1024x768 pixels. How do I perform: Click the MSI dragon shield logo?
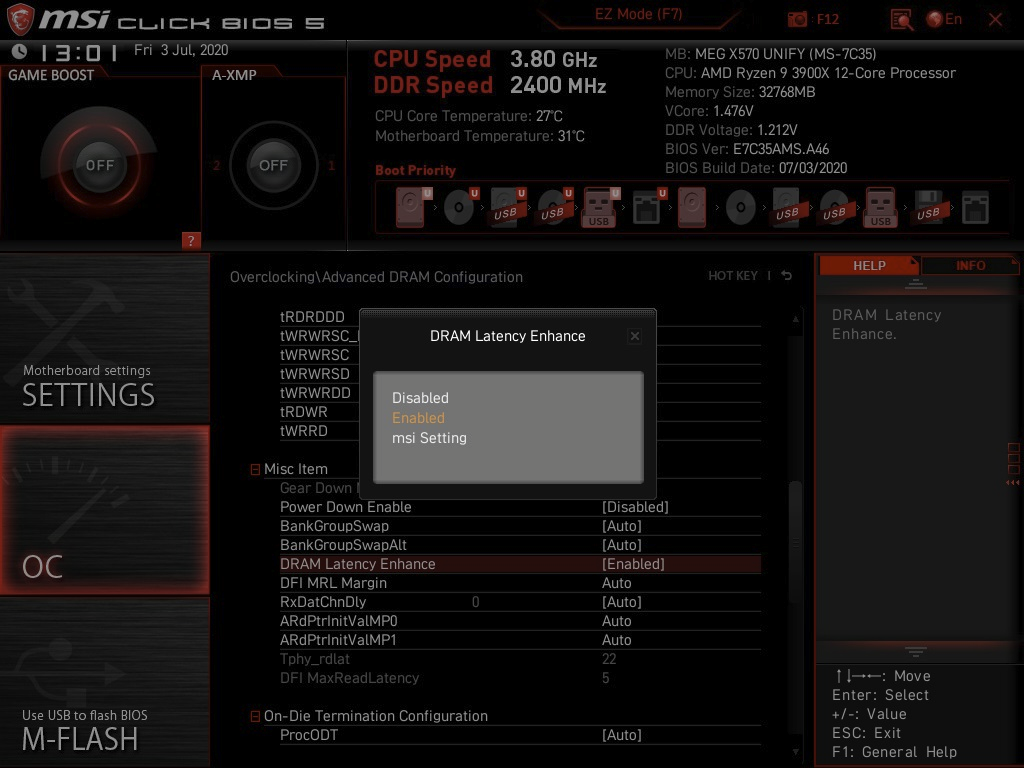click(x=20, y=20)
